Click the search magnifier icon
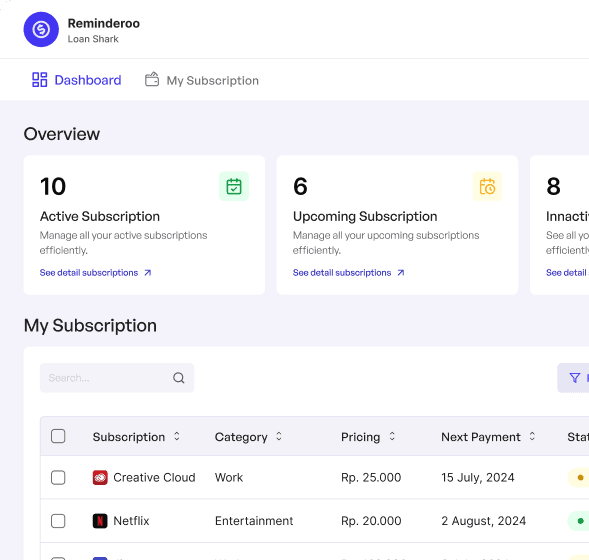 coord(178,378)
